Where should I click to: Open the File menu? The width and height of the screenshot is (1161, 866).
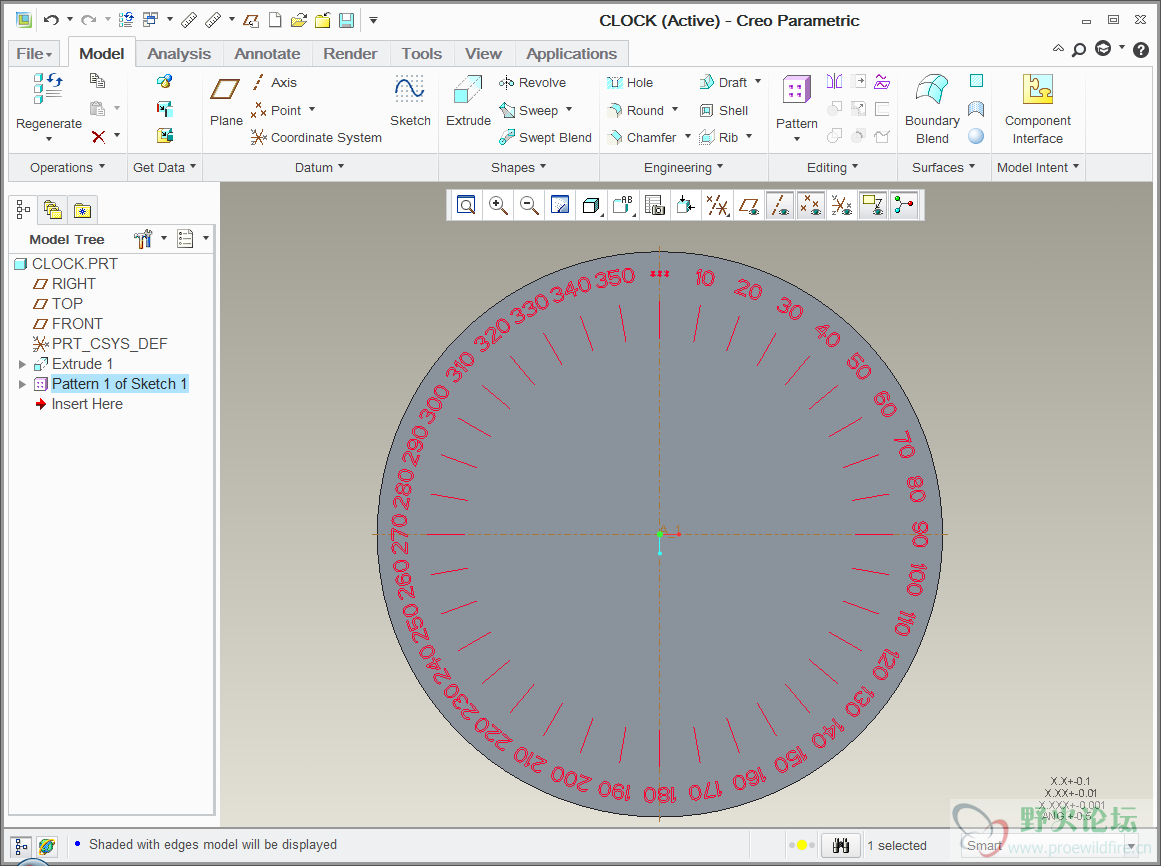click(34, 53)
